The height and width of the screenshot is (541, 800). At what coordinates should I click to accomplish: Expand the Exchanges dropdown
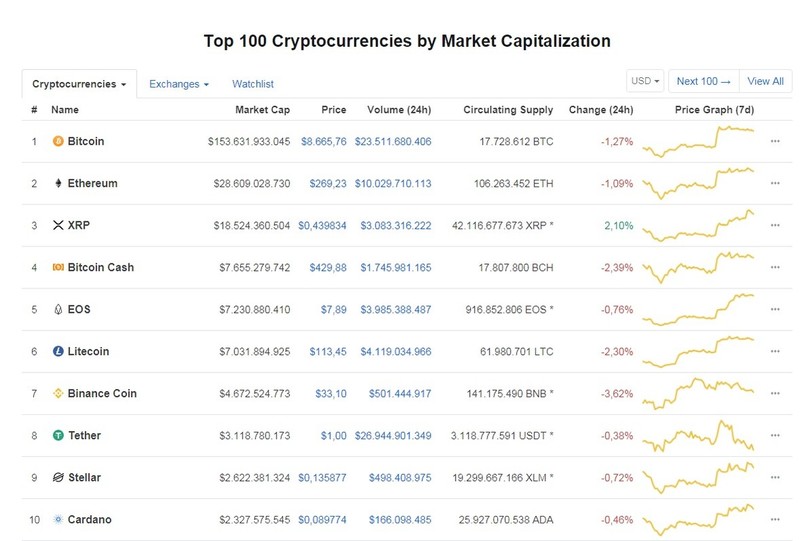coord(179,84)
